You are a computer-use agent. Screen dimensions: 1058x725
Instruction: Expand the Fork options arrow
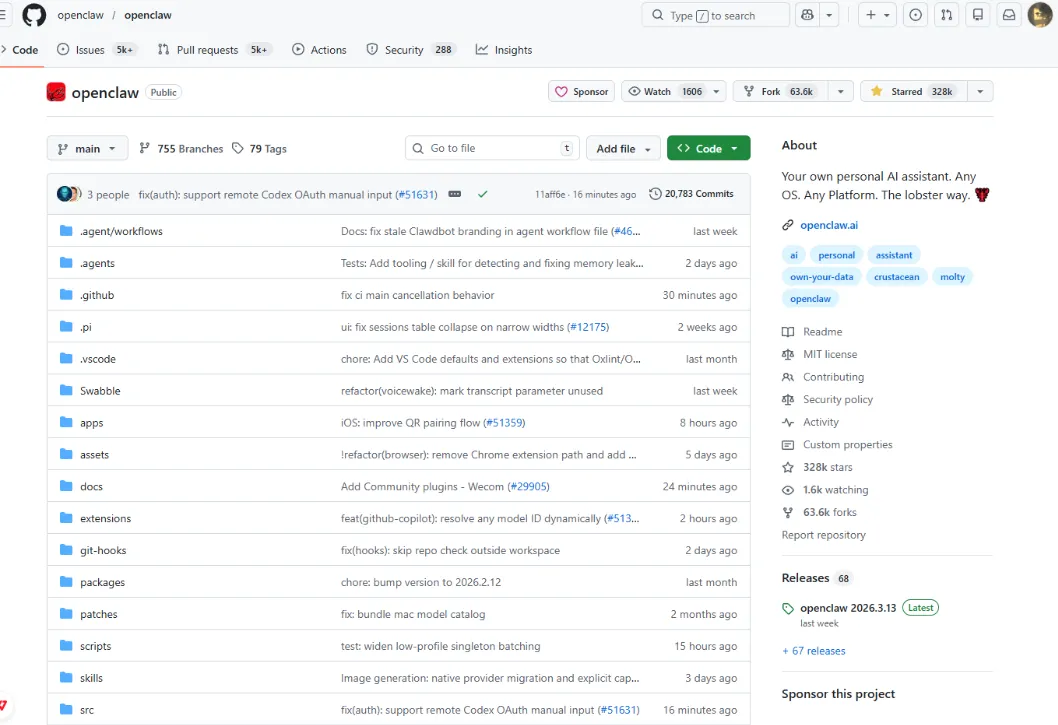click(841, 91)
